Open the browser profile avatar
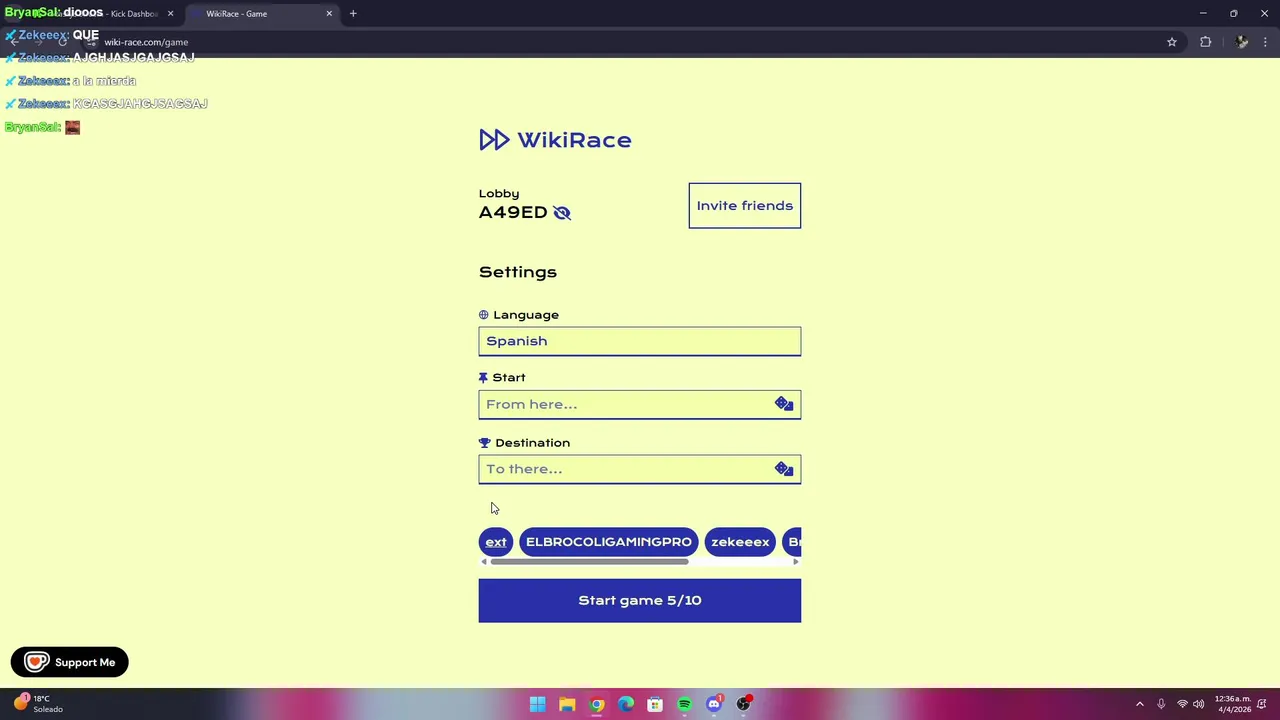 pyautogui.click(x=1241, y=42)
